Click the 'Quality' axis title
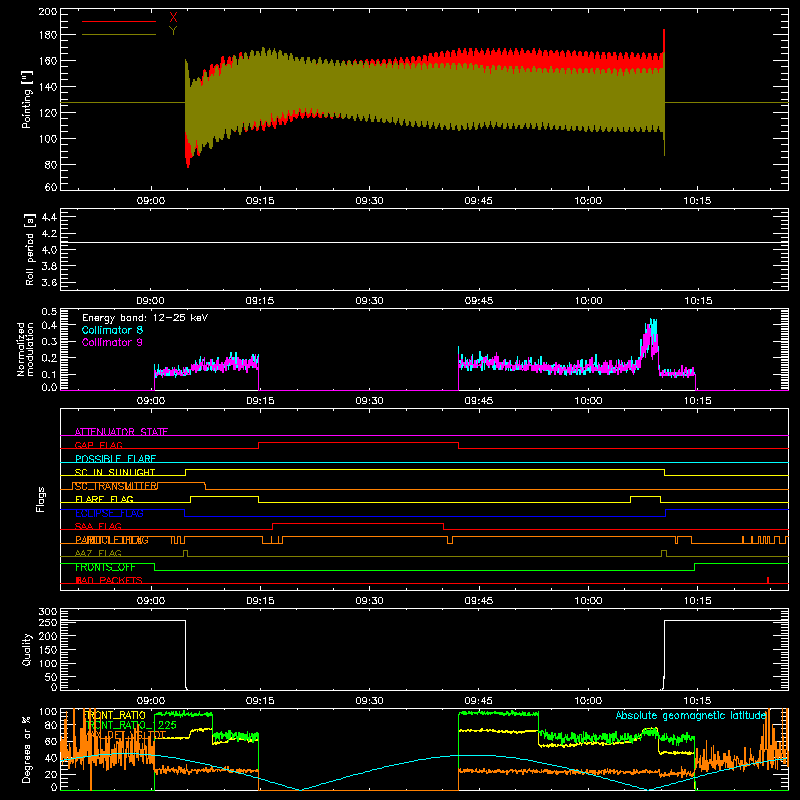Image resolution: width=800 pixels, height=800 pixels. tap(27, 649)
